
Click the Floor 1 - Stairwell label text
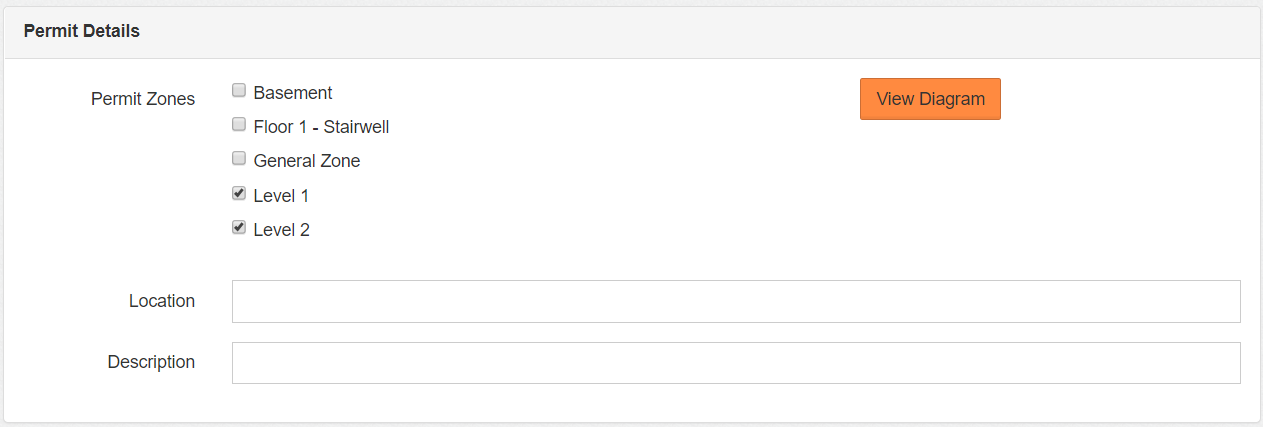click(x=321, y=127)
